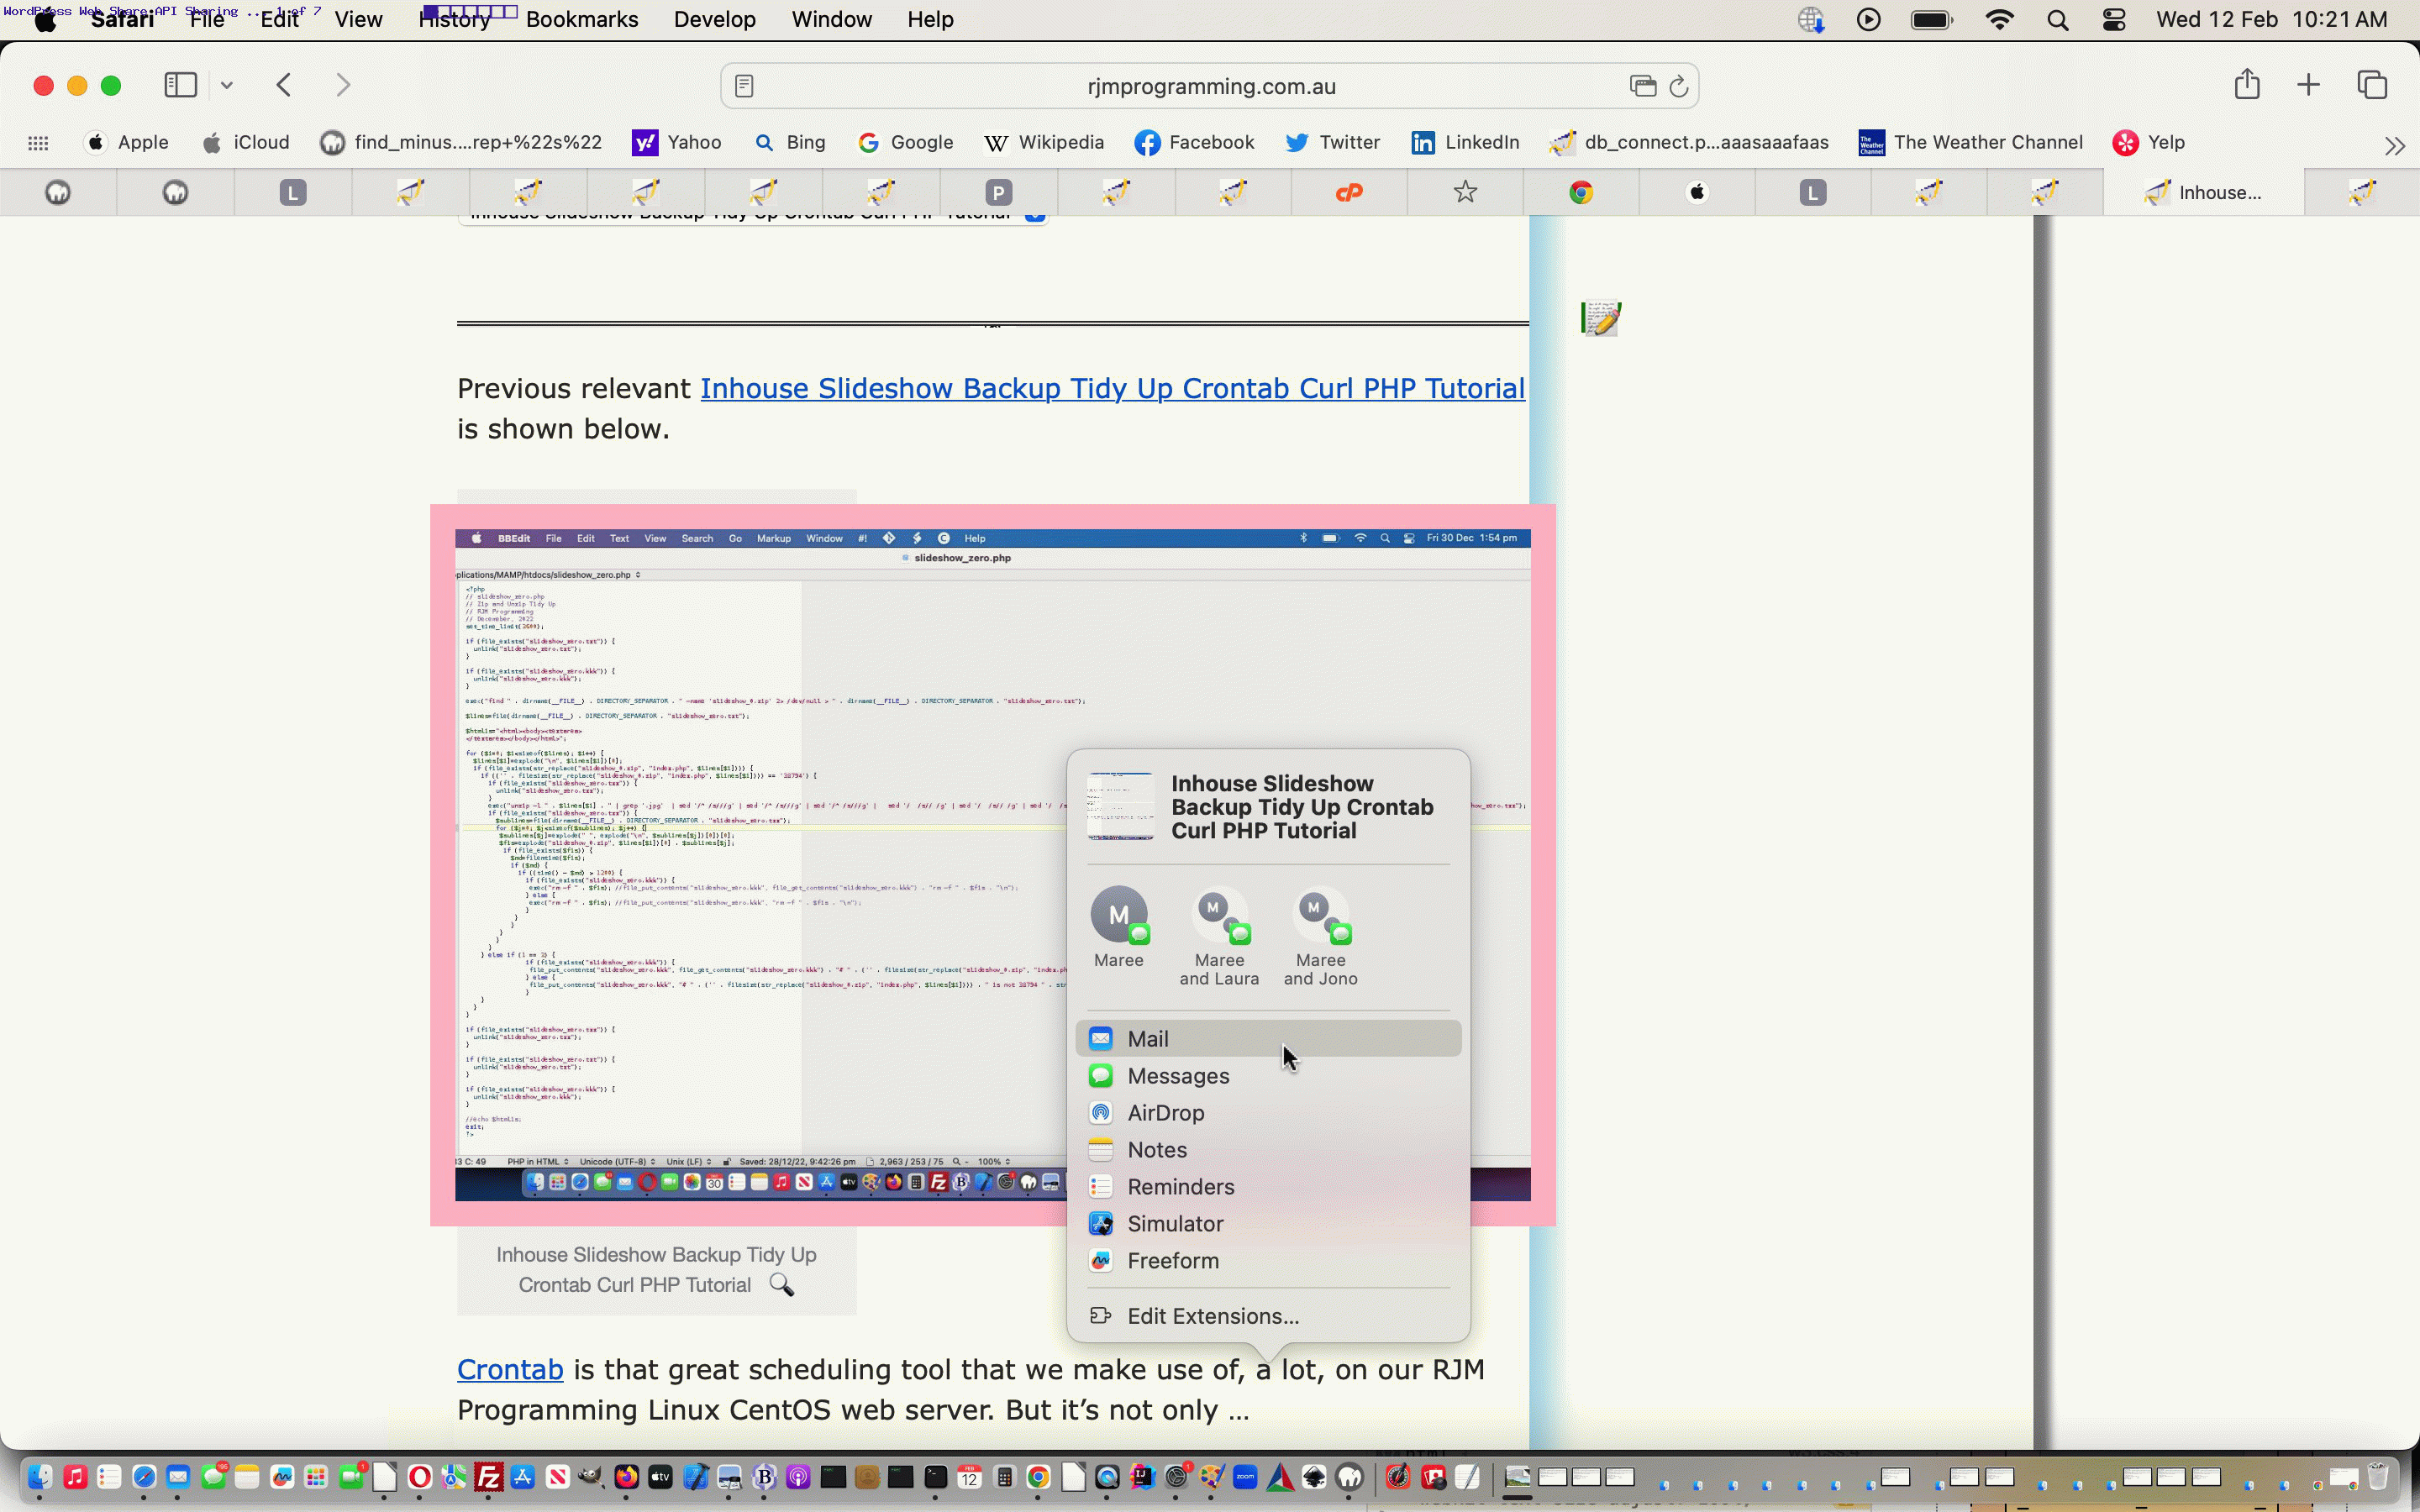Open a new tab with the plus button
Viewport: 2420px width, 1512px height.
point(2308,85)
